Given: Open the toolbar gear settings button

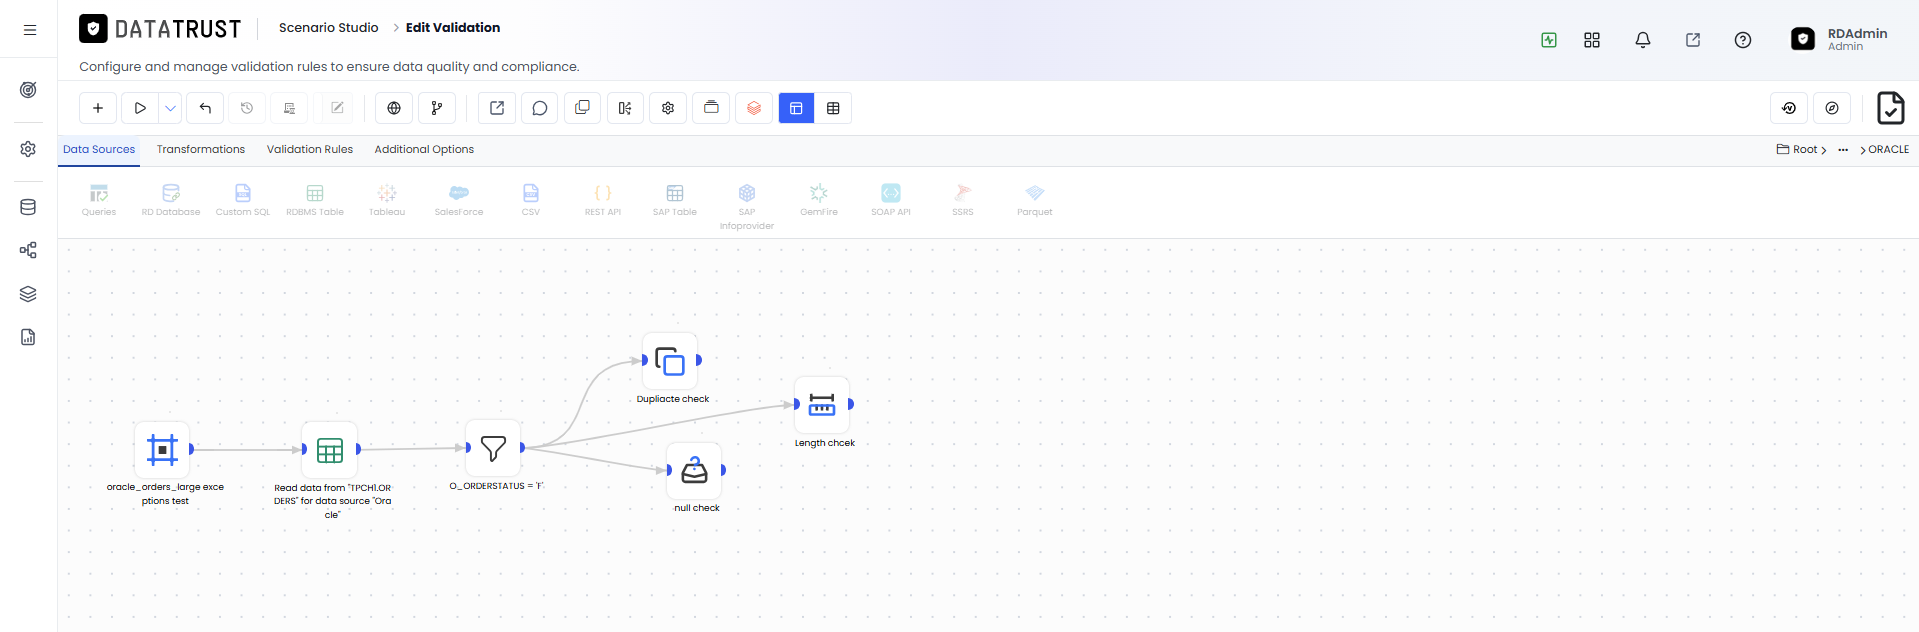Looking at the screenshot, I should [668, 108].
